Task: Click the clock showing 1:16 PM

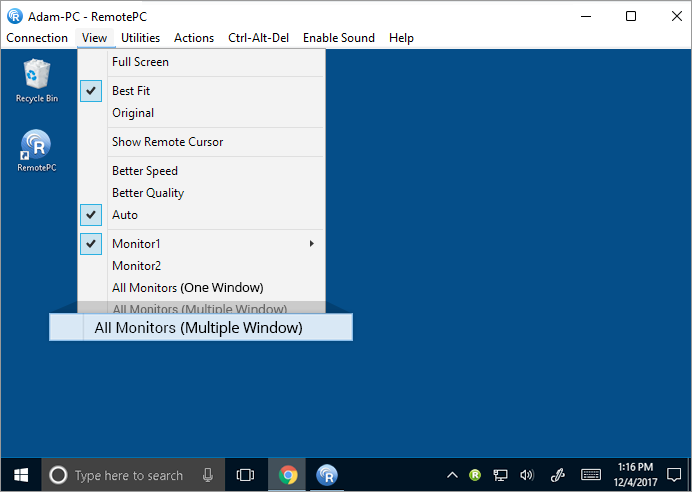Action: (635, 467)
